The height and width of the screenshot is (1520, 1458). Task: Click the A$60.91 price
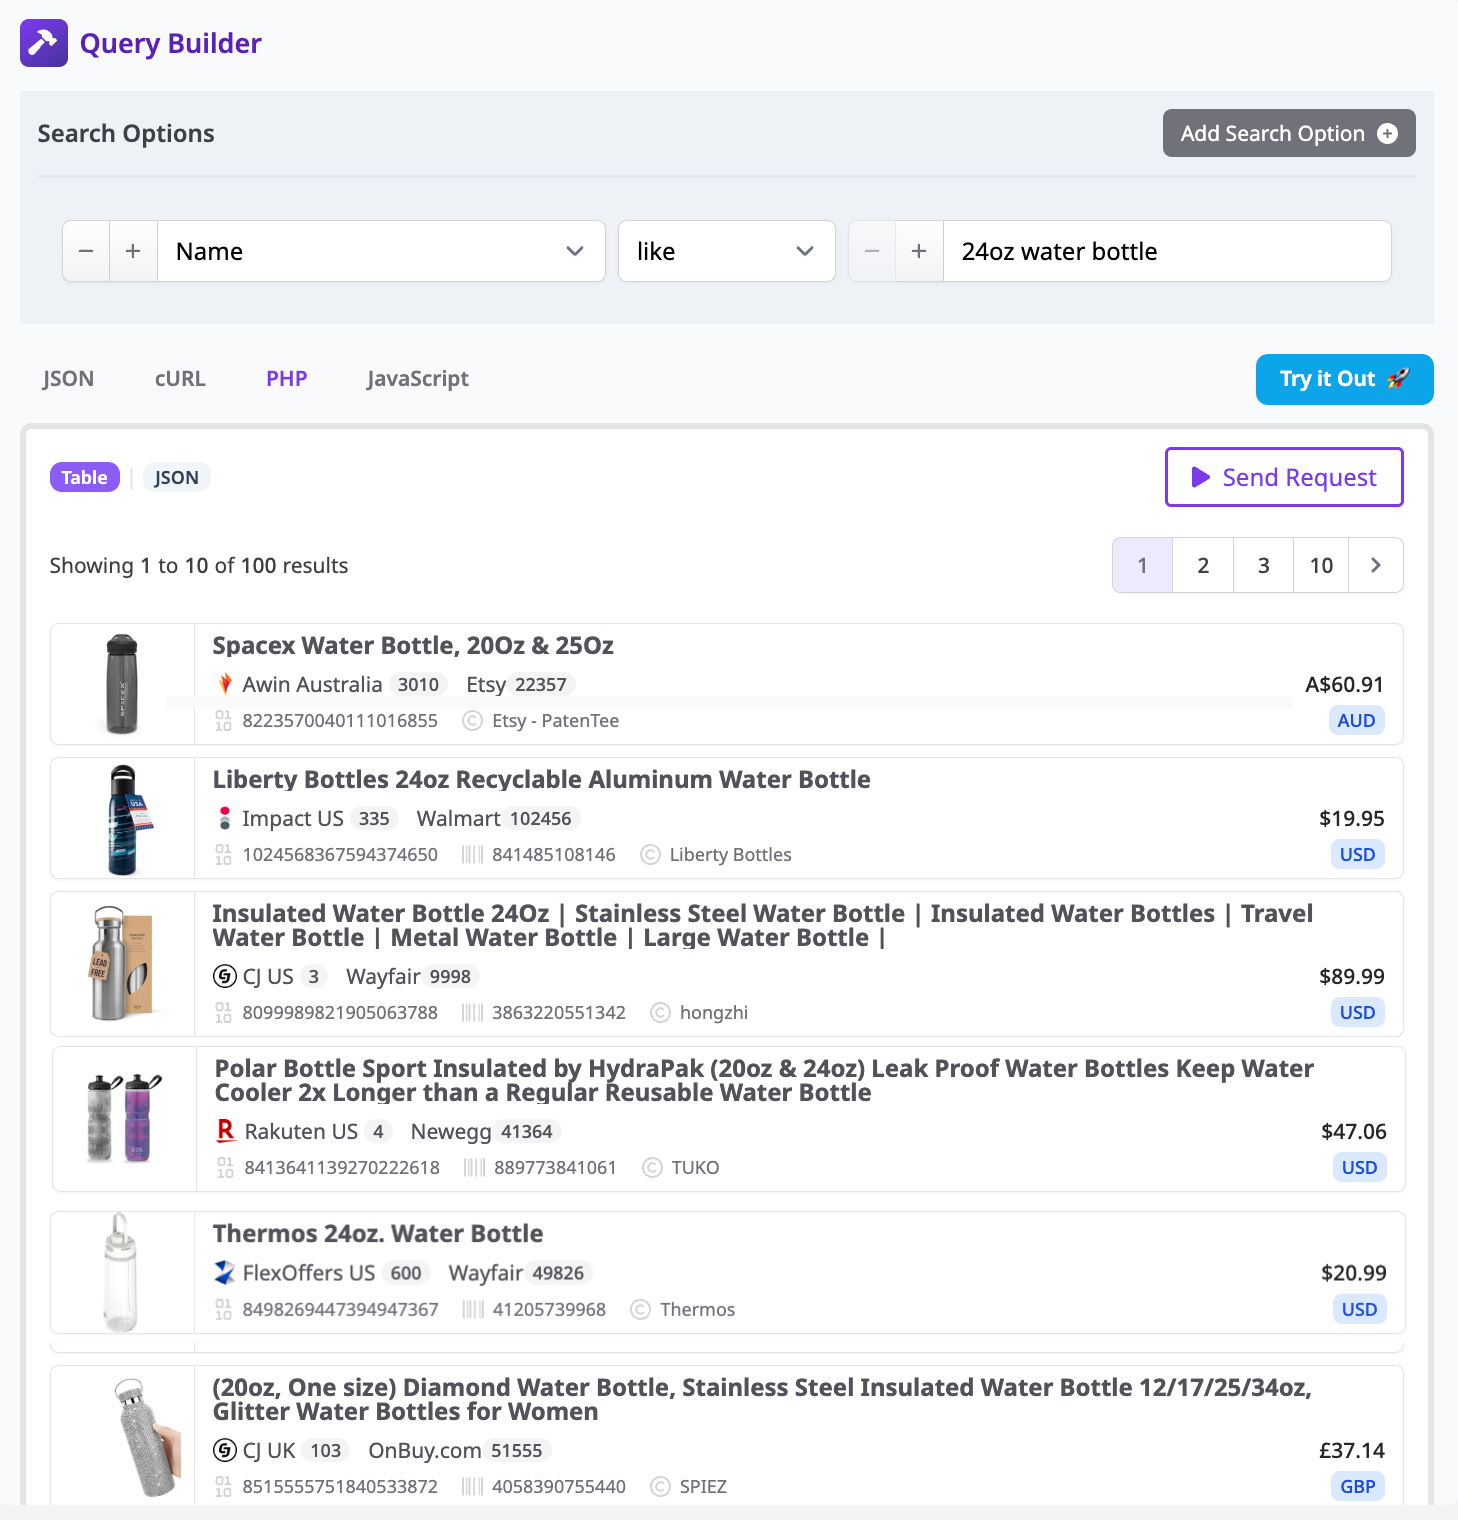[x=1345, y=684]
